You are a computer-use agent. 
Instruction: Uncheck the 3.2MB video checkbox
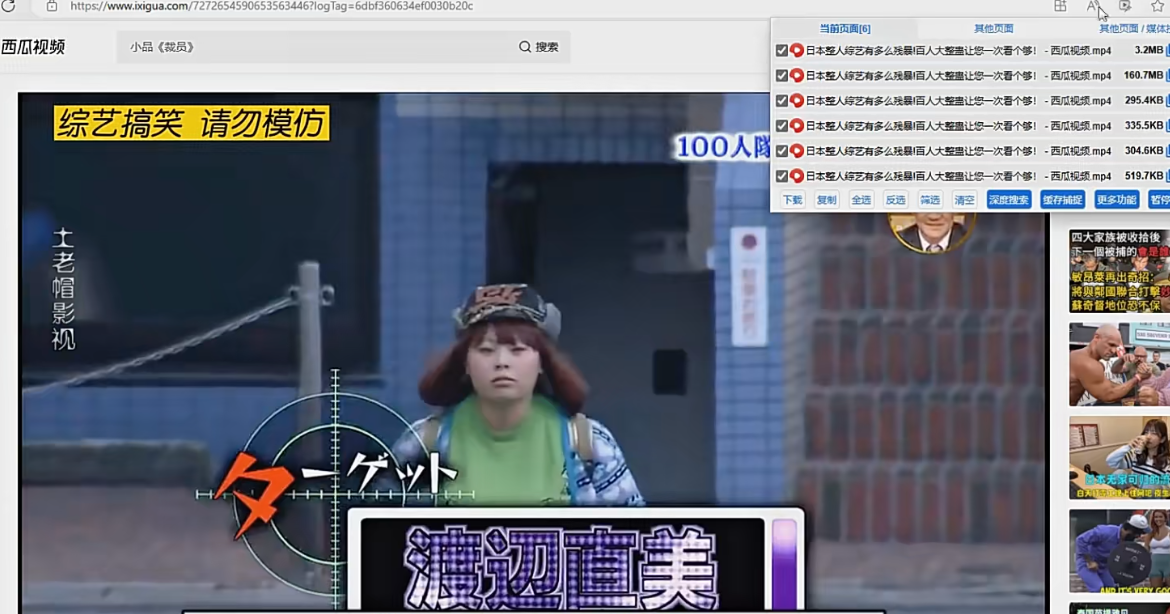click(x=782, y=50)
